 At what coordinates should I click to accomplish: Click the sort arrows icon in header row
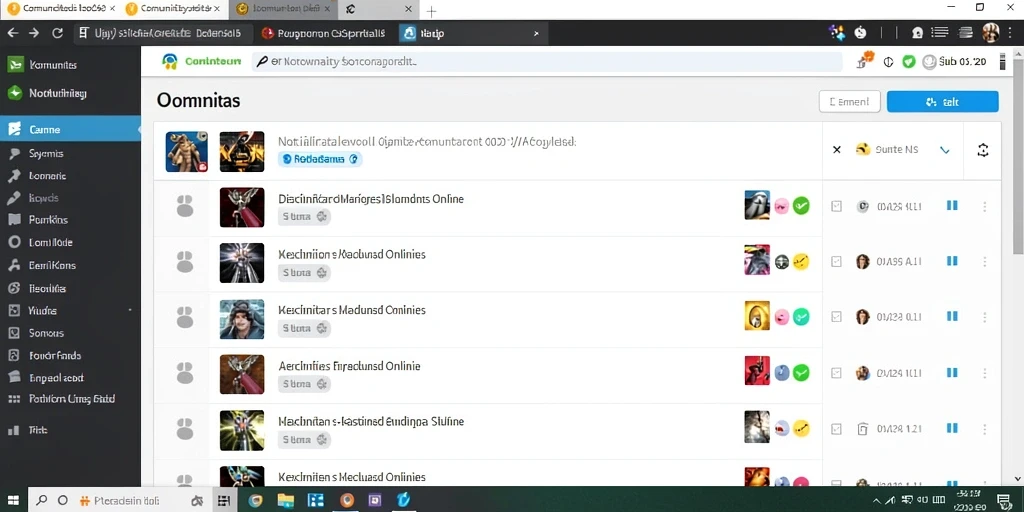pyautogui.click(x=983, y=150)
